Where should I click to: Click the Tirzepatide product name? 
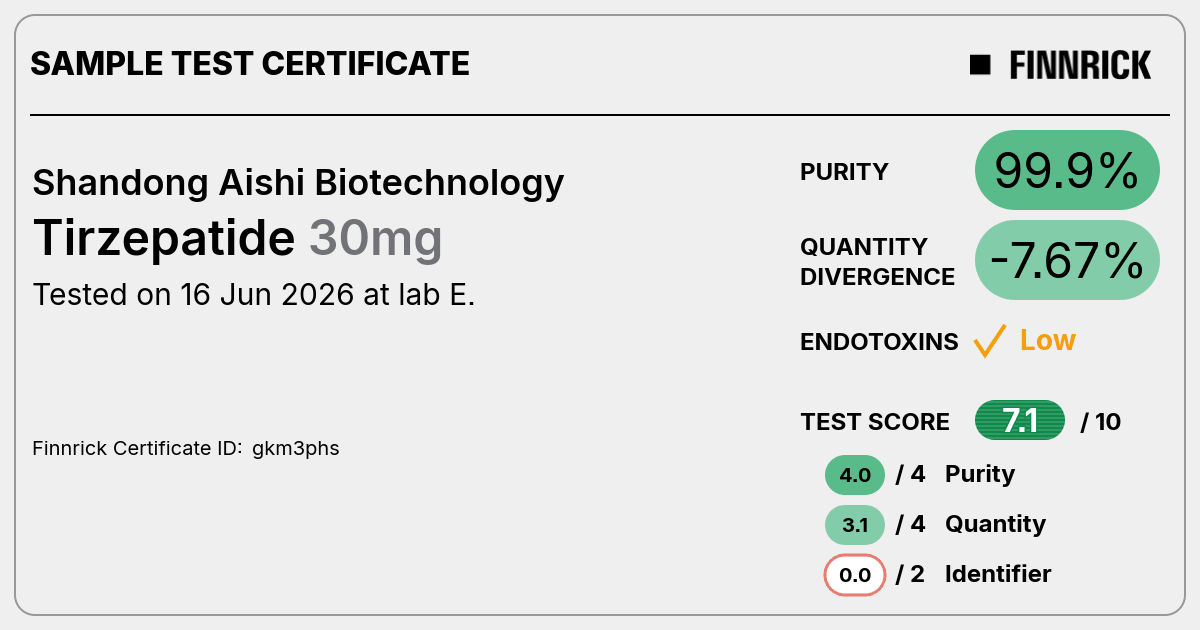(x=164, y=238)
